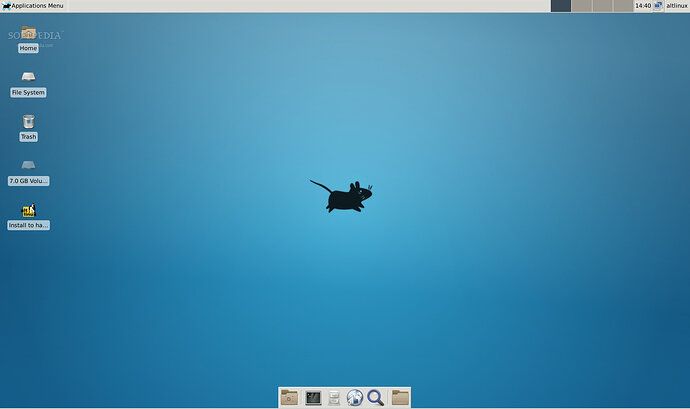
Task: Select the 7.0 GB Volume drive icon
Action: coord(28,166)
